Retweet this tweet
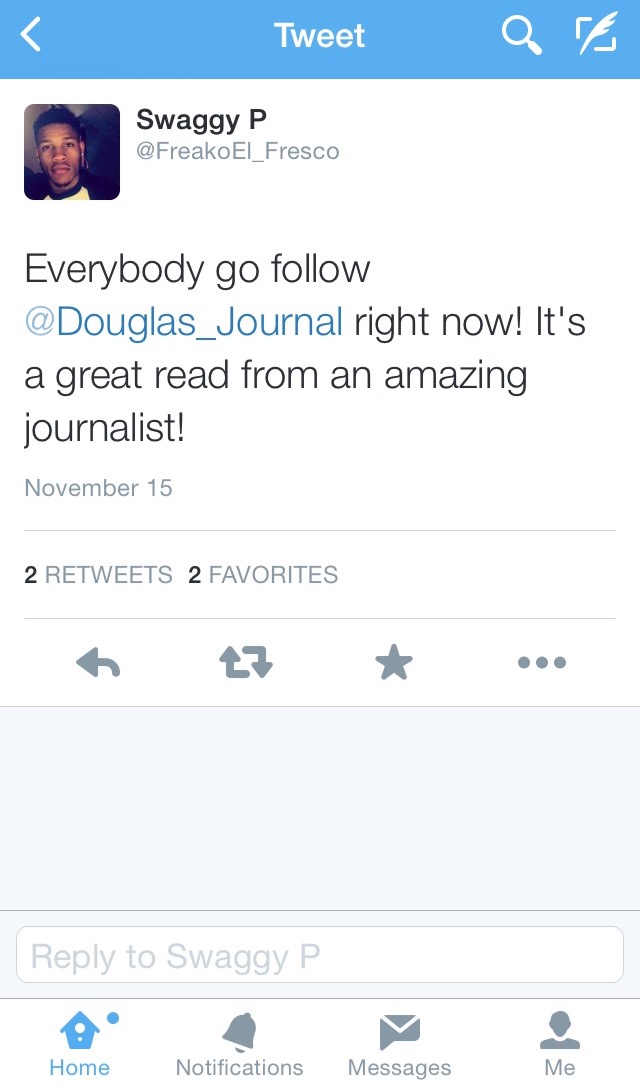Image resolution: width=640 pixels, height=1084 pixels. (245, 662)
